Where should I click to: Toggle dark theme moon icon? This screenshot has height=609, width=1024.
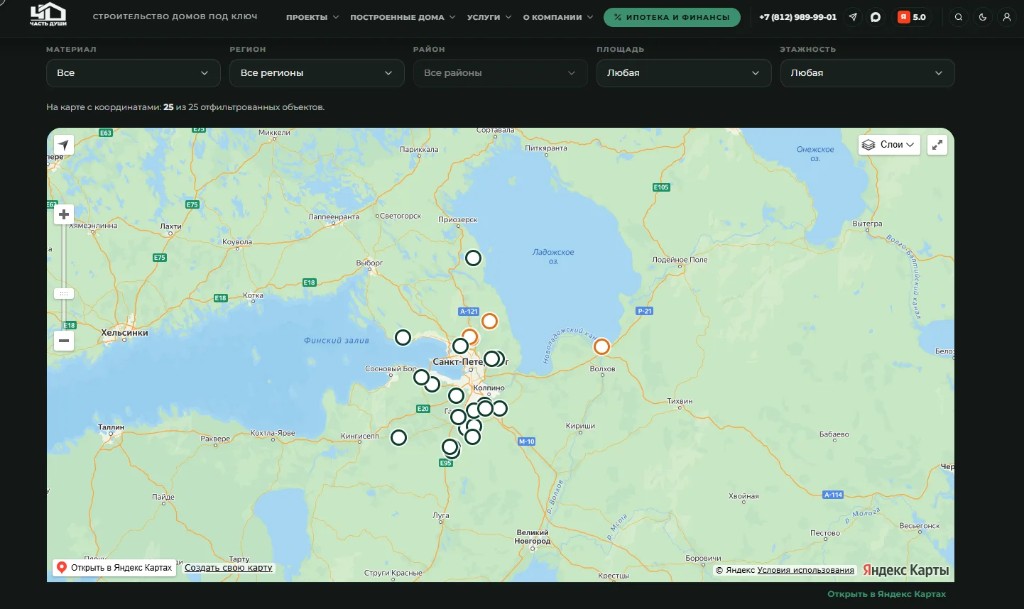point(982,17)
